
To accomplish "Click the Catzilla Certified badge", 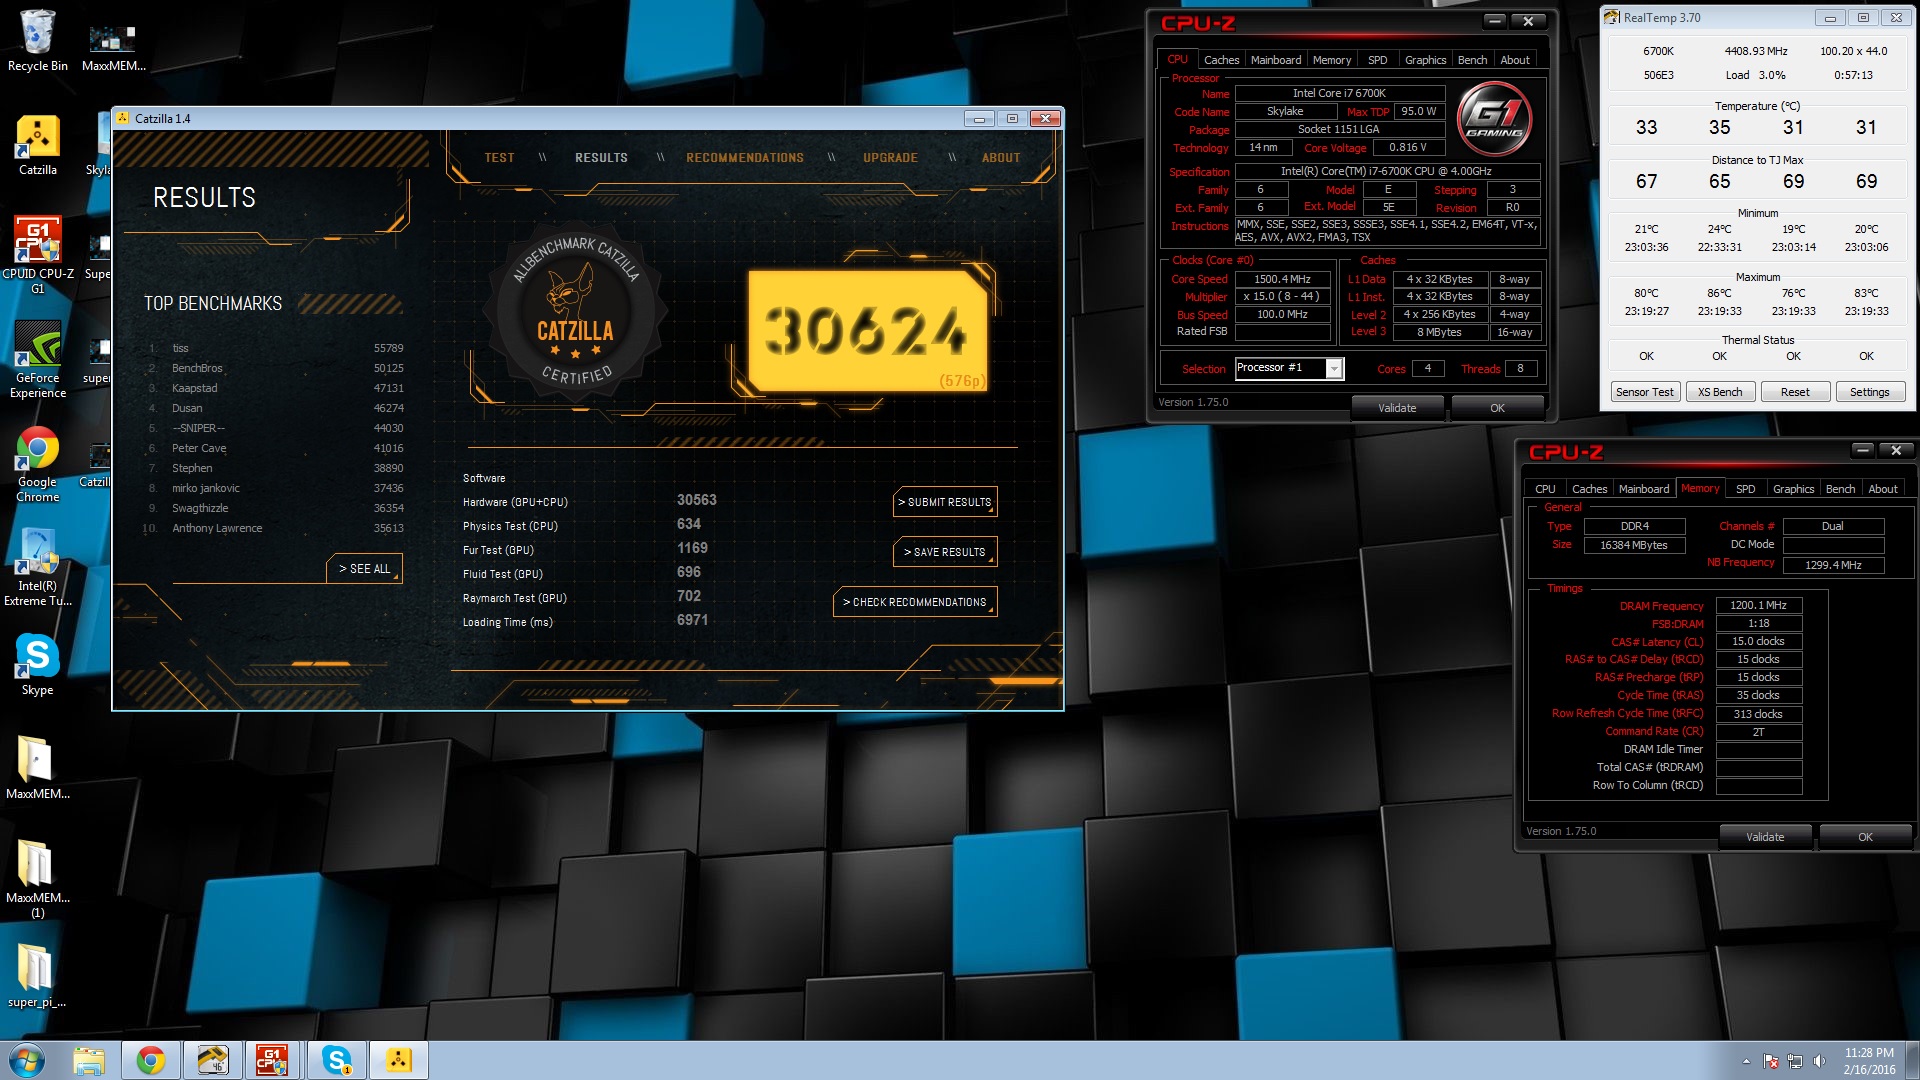I will [x=575, y=313].
